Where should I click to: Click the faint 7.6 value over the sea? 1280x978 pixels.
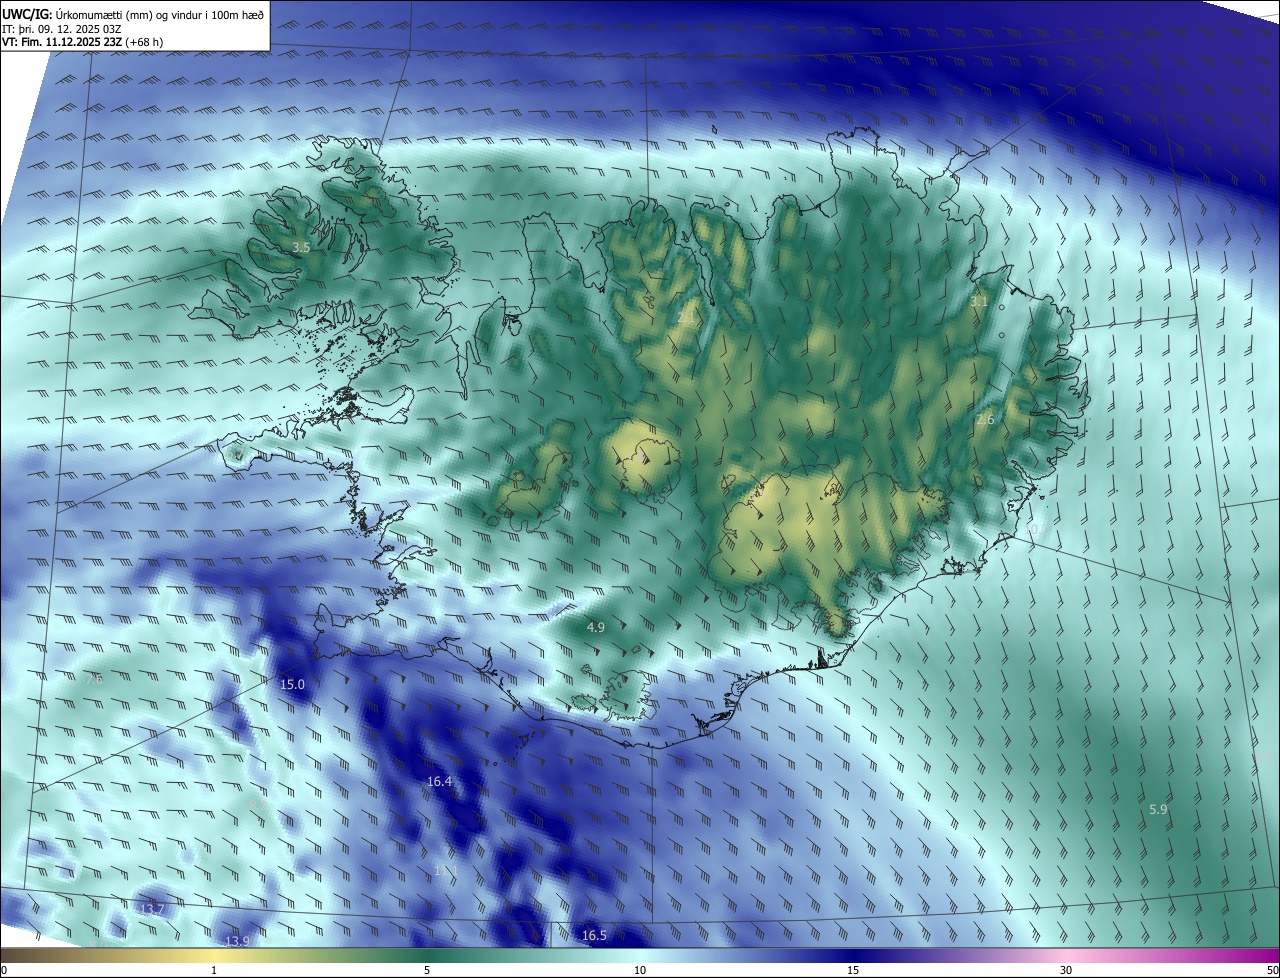click(x=94, y=679)
